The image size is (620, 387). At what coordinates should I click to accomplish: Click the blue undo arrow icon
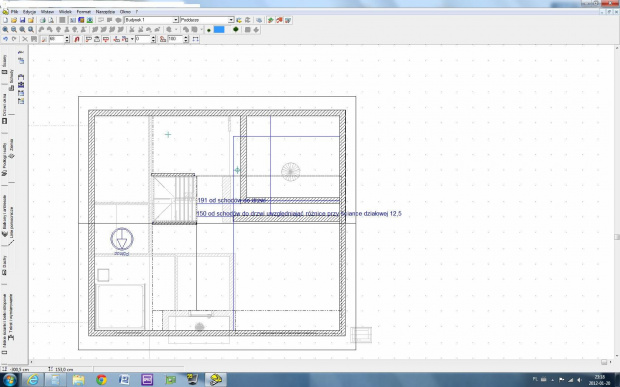pyautogui.click(x=5, y=39)
